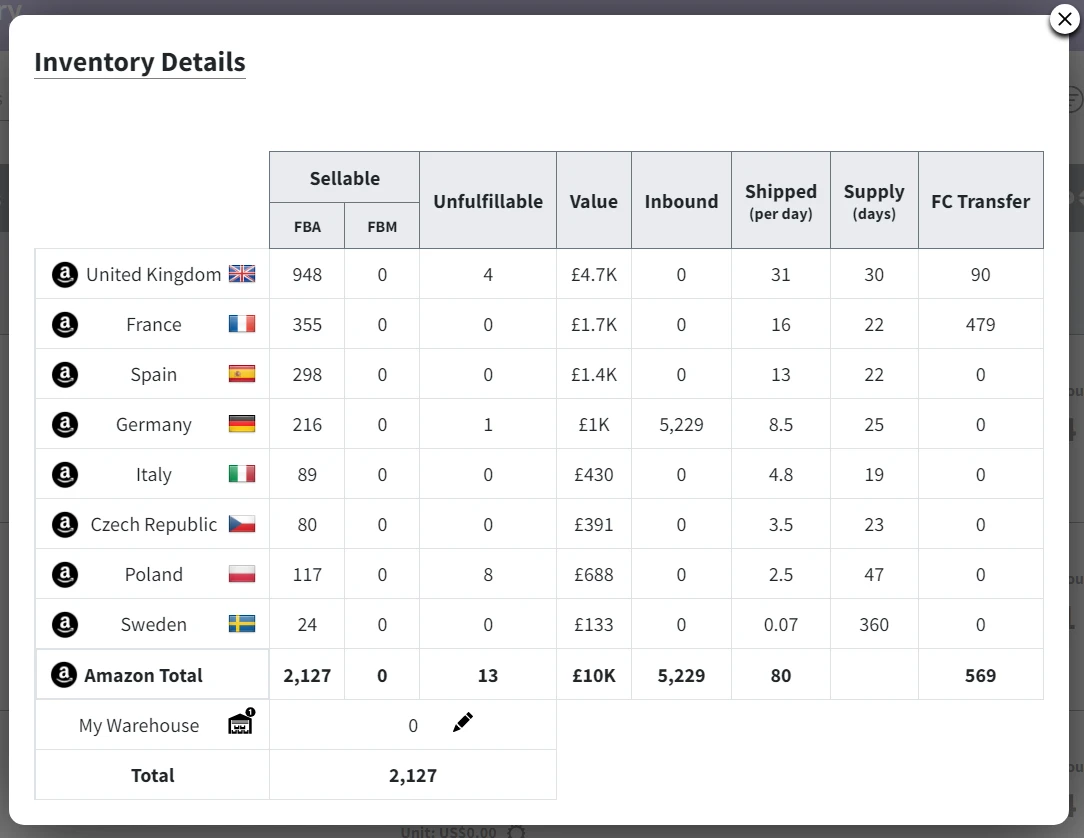Click the Amazon logo in the Czech Republic row
The image size is (1084, 838).
click(65, 525)
